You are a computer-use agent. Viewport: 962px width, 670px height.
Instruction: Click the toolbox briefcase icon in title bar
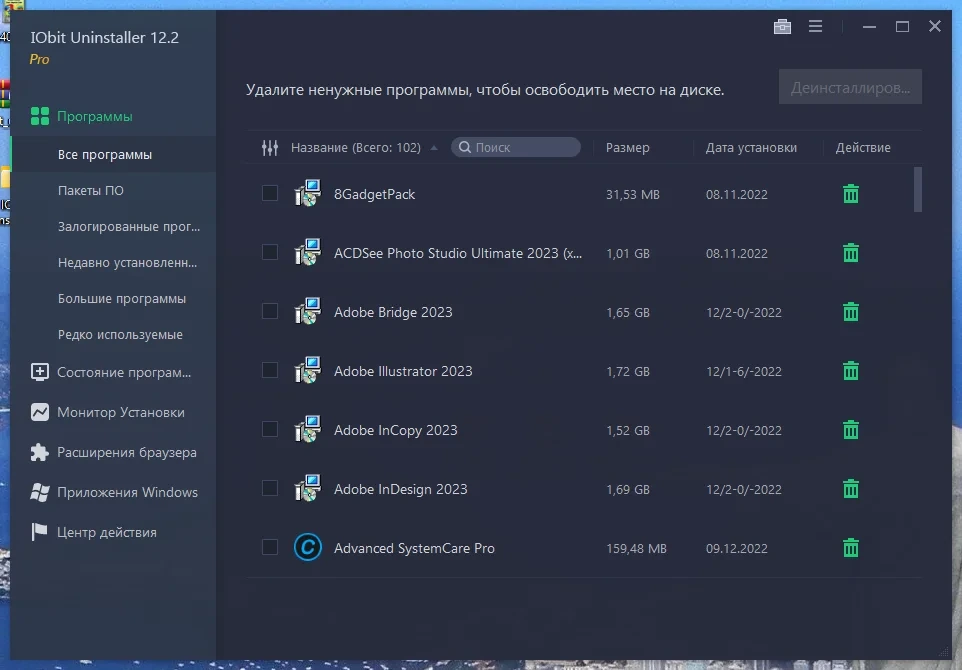click(782, 26)
